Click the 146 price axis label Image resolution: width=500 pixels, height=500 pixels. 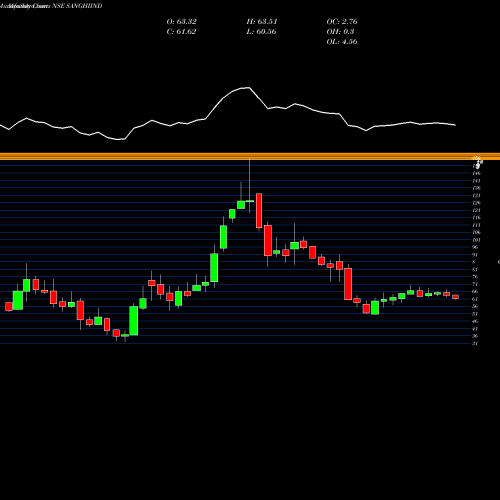click(x=476, y=173)
